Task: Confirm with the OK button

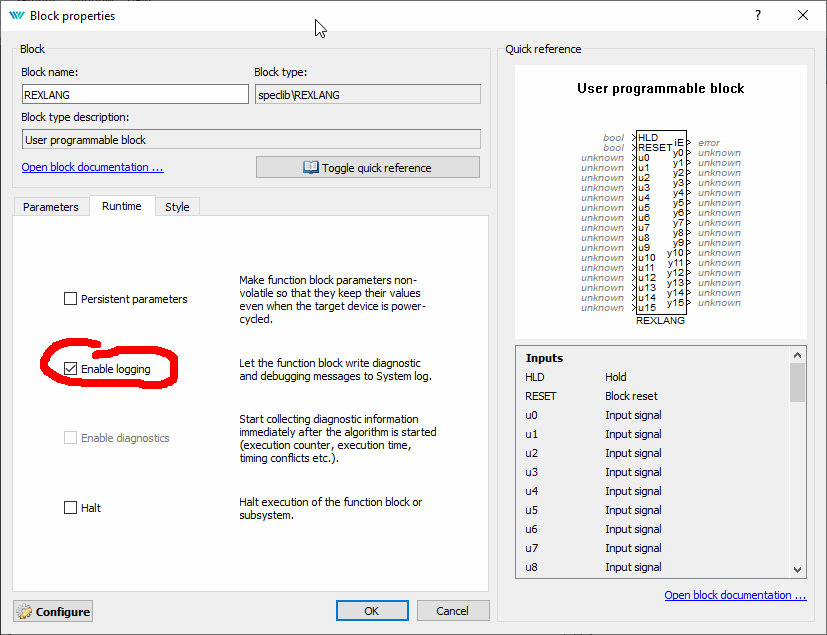Action: pos(372,611)
